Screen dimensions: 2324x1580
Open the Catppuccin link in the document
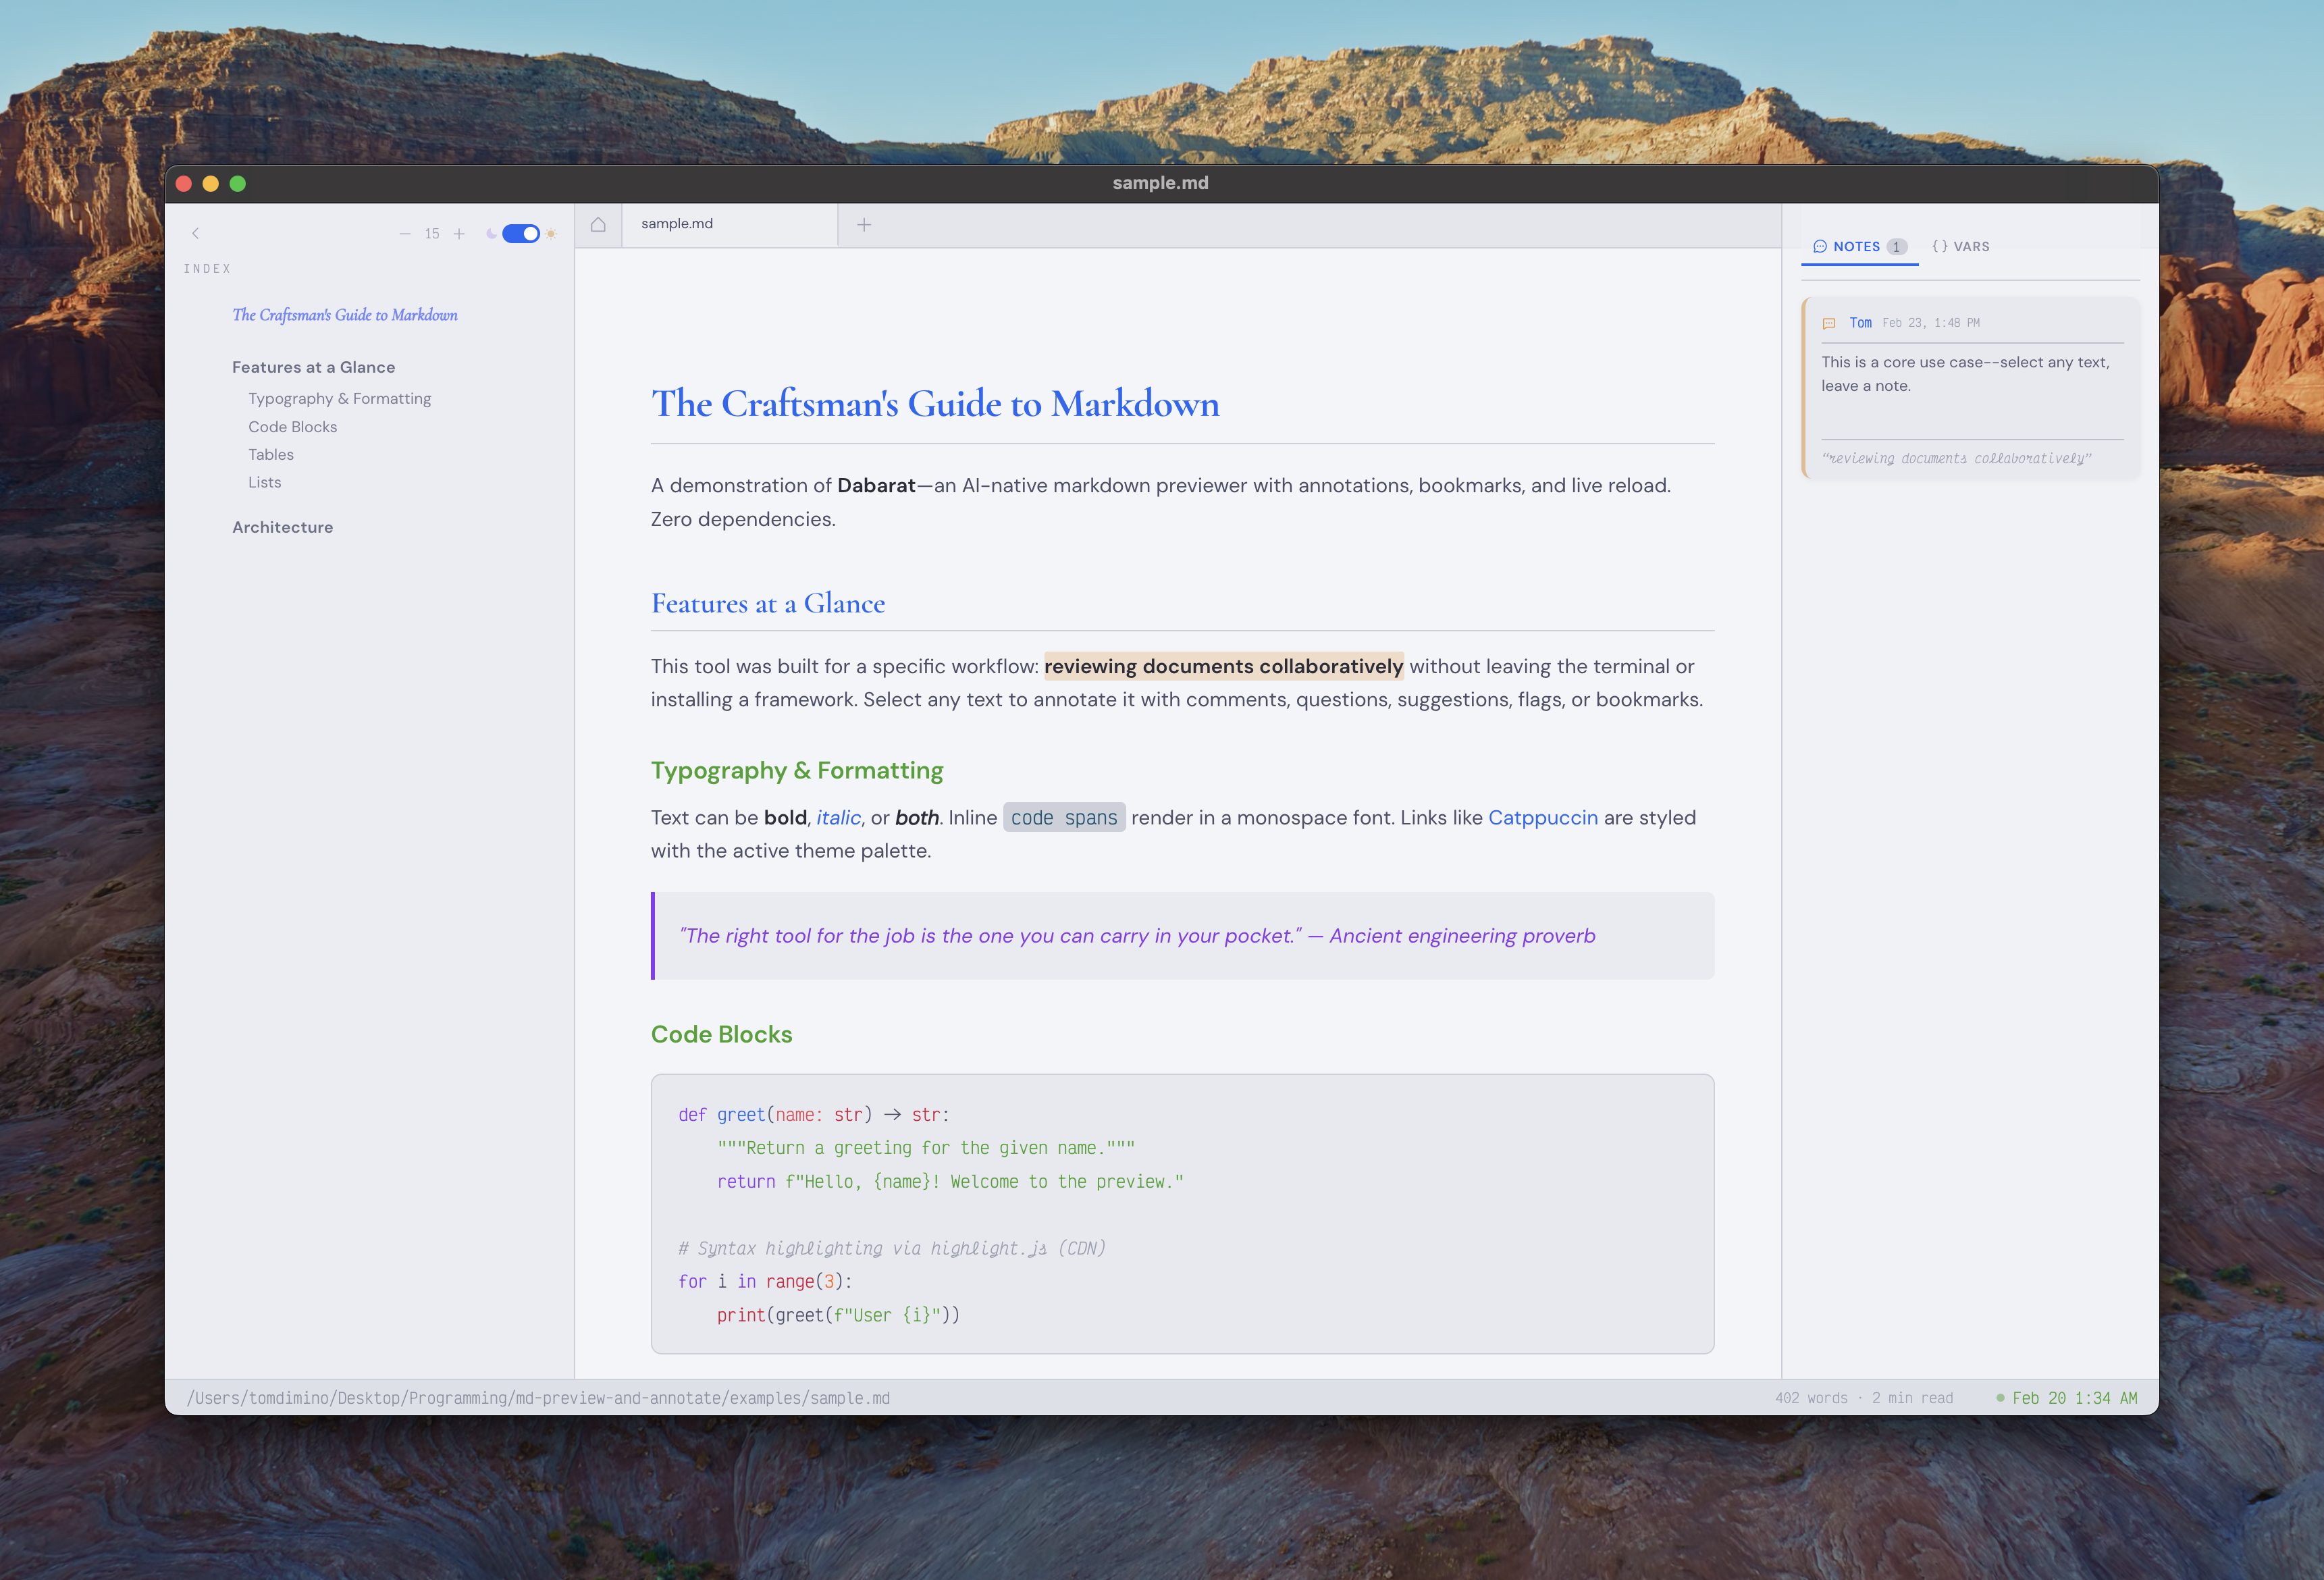pos(1542,817)
